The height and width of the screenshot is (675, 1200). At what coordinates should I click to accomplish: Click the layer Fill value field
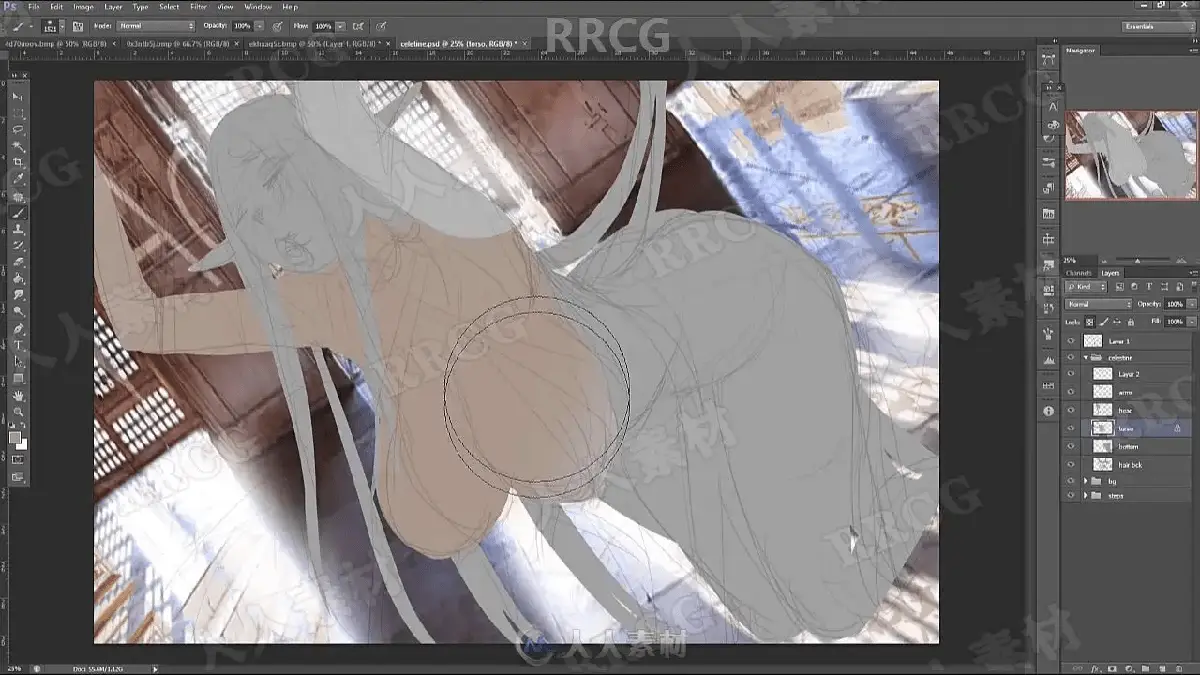(1174, 322)
